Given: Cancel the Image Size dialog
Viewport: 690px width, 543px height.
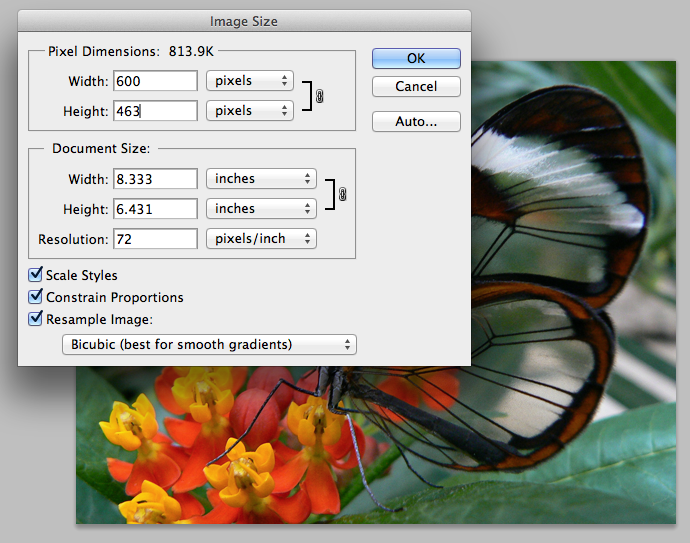Looking at the screenshot, I should click(x=416, y=87).
